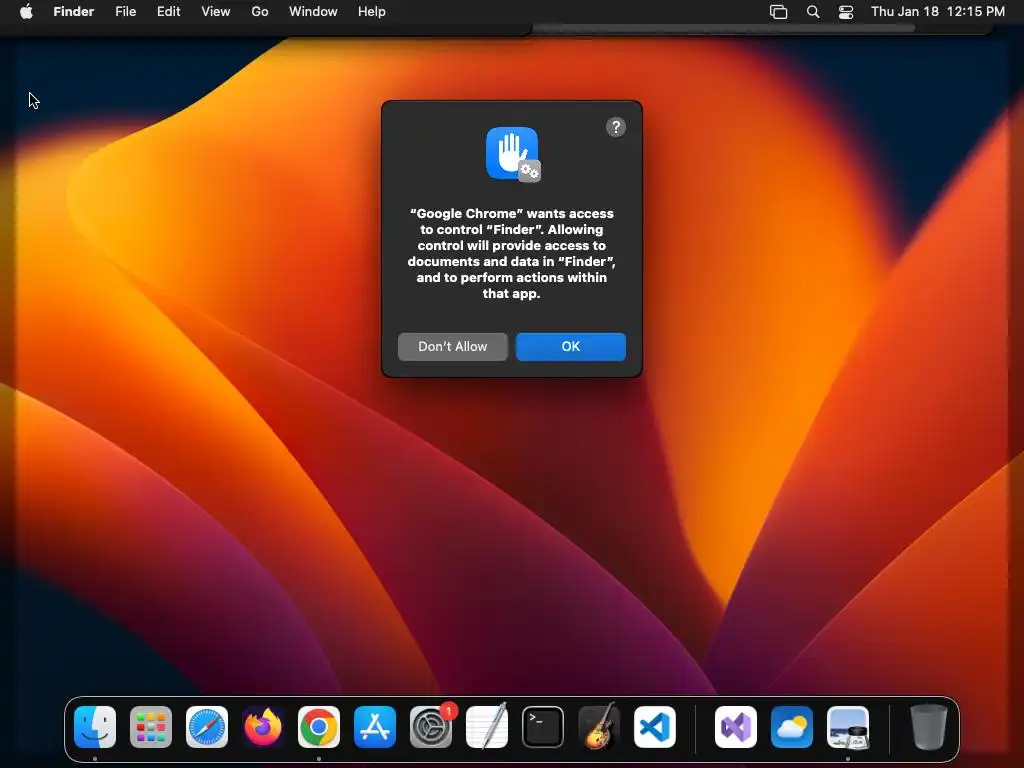Open the App Store dock icon

click(x=375, y=726)
